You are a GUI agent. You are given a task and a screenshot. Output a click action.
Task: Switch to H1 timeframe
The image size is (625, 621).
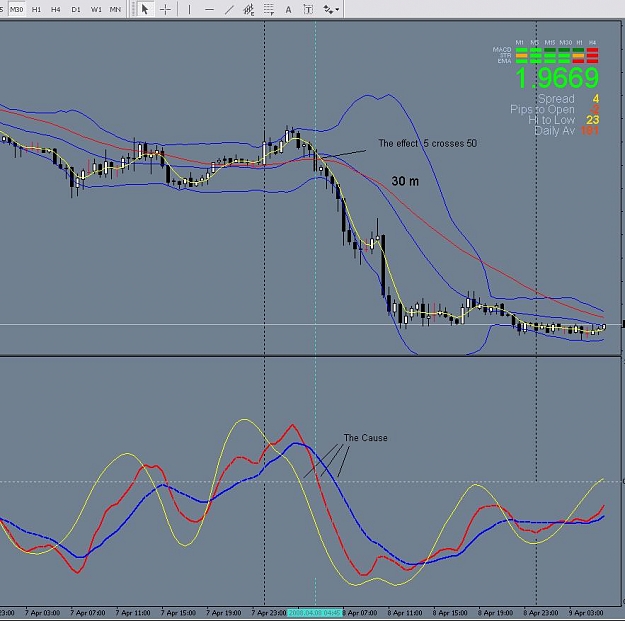point(36,9)
